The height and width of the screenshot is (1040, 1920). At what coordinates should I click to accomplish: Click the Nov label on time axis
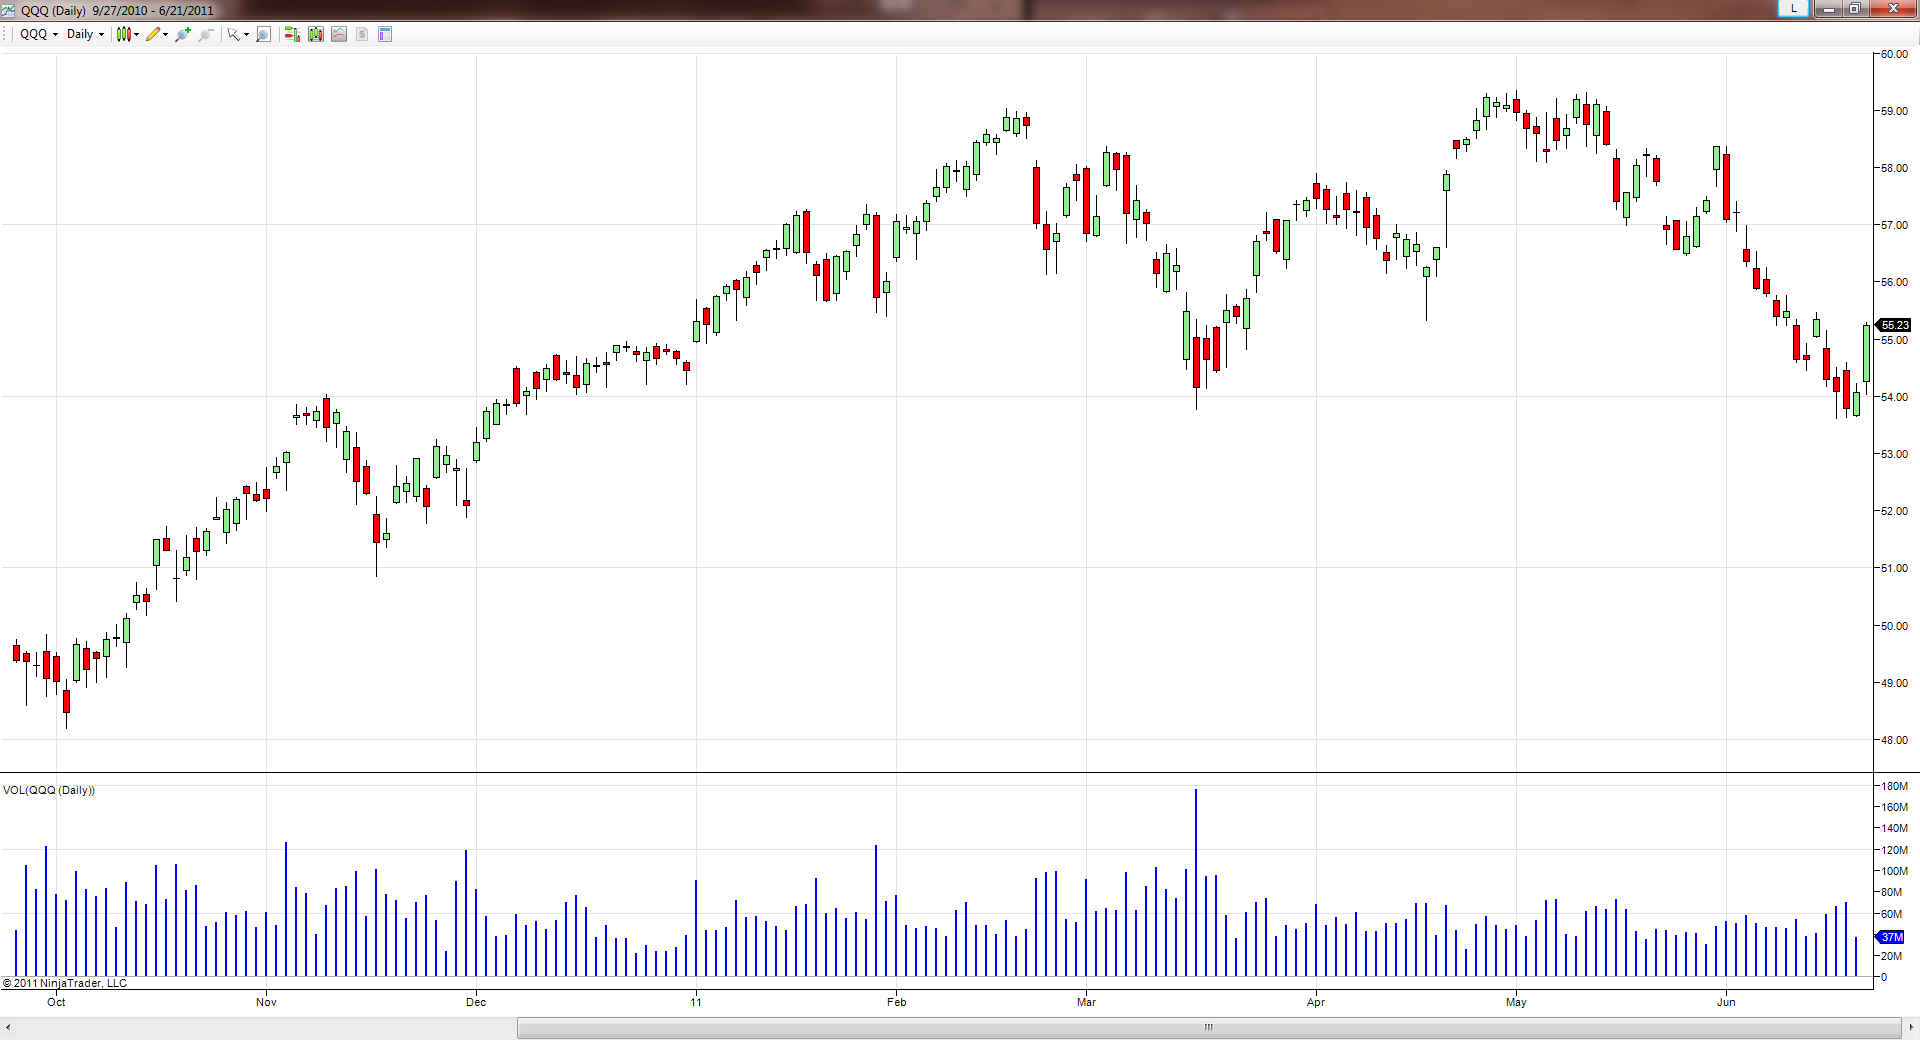(x=266, y=1002)
